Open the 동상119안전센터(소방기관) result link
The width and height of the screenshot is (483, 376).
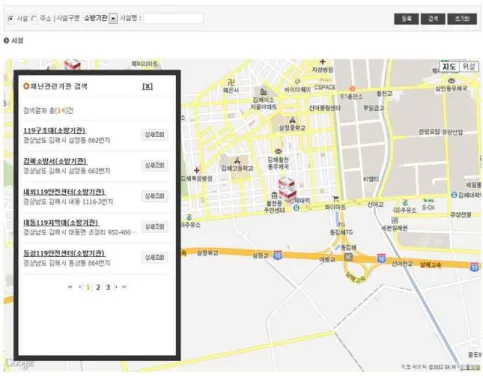point(64,253)
